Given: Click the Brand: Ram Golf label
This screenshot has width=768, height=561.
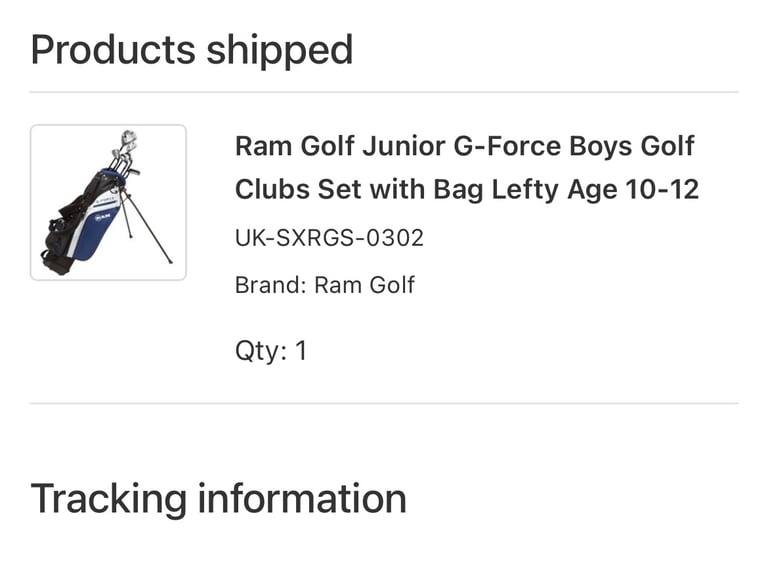Looking at the screenshot, I should tap(325, 285).
